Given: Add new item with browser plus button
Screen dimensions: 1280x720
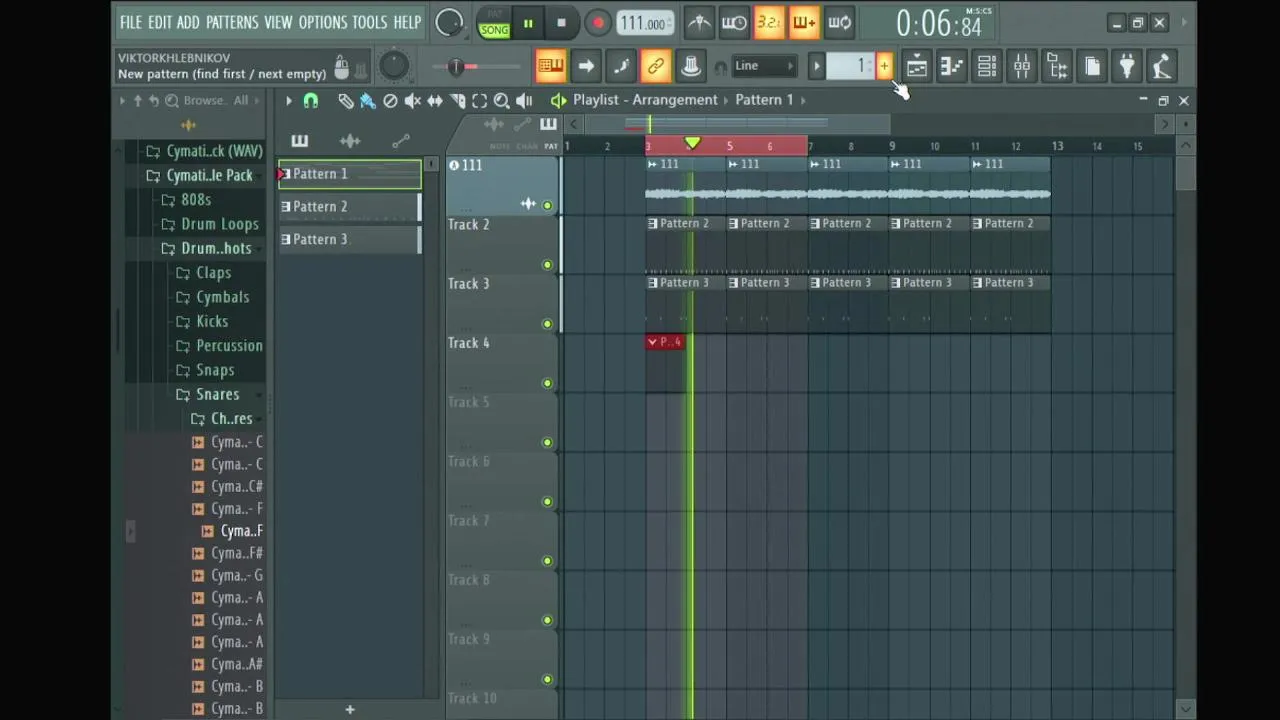Looking at the screenshot, I should click(x=350, y=709).
